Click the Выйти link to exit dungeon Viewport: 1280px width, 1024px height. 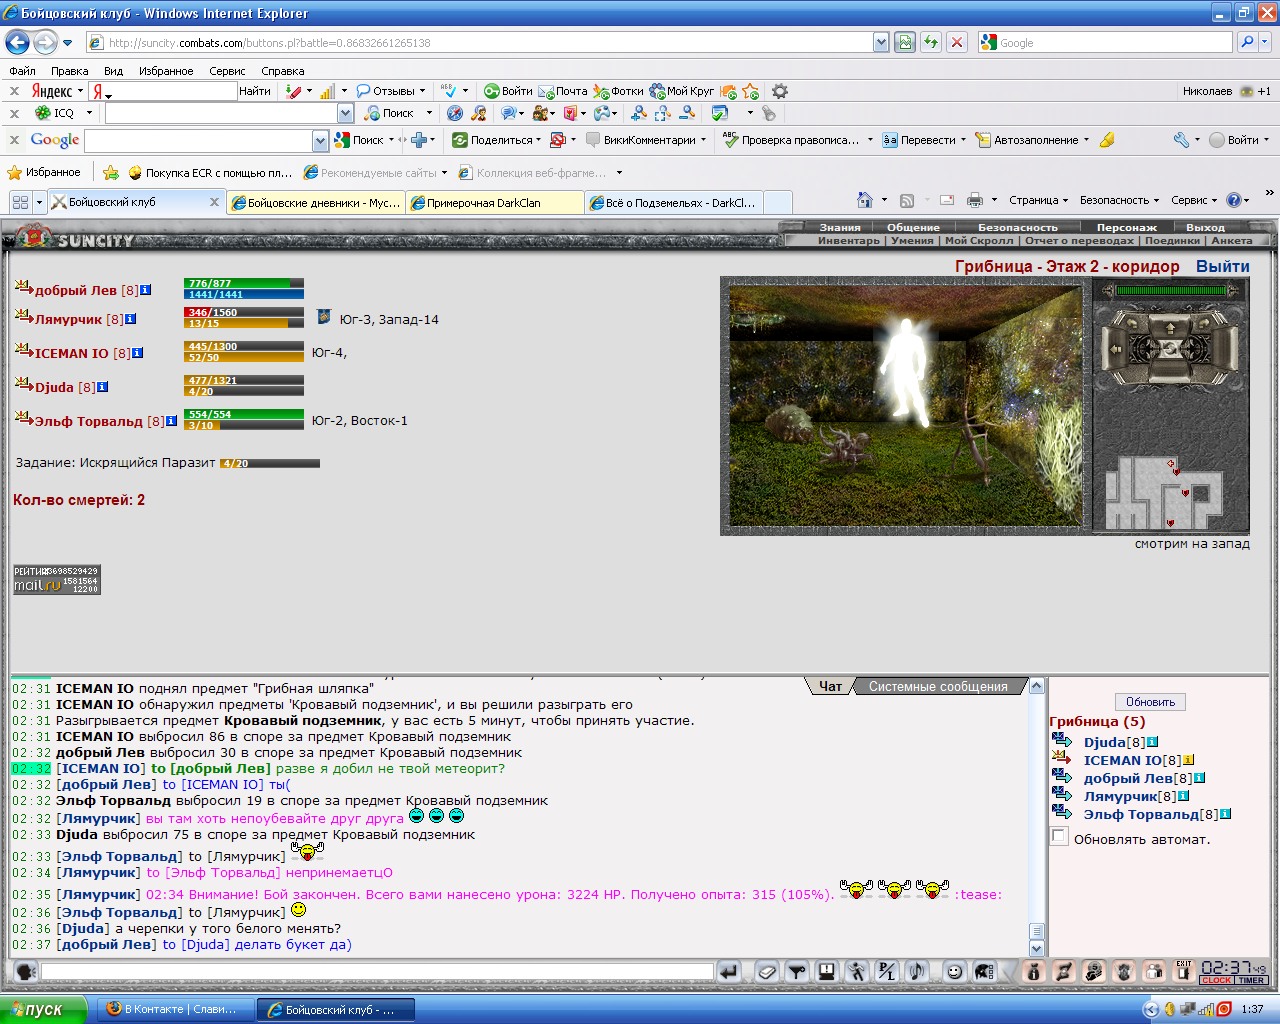1222,266
